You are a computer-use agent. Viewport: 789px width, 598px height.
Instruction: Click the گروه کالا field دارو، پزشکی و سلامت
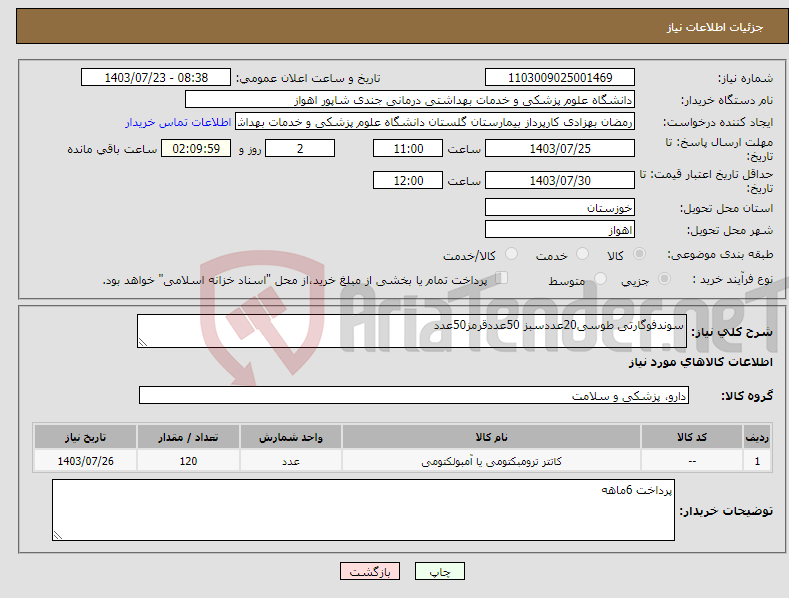[x=414, y=396]
